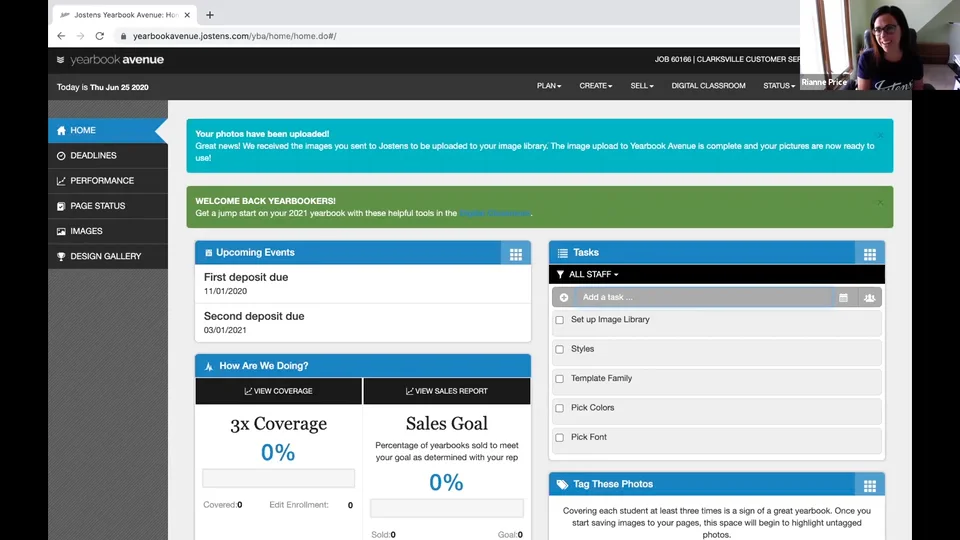
Task: Click the How Are We Doing icon
Action: [209, 366]
